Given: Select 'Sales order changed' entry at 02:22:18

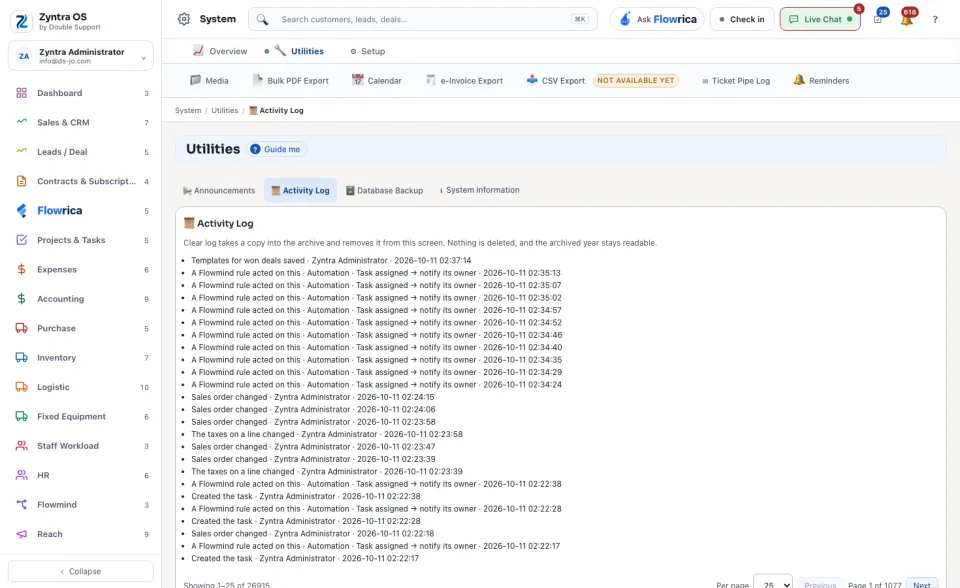Looking at the screenshot, I should pos(312,533).
